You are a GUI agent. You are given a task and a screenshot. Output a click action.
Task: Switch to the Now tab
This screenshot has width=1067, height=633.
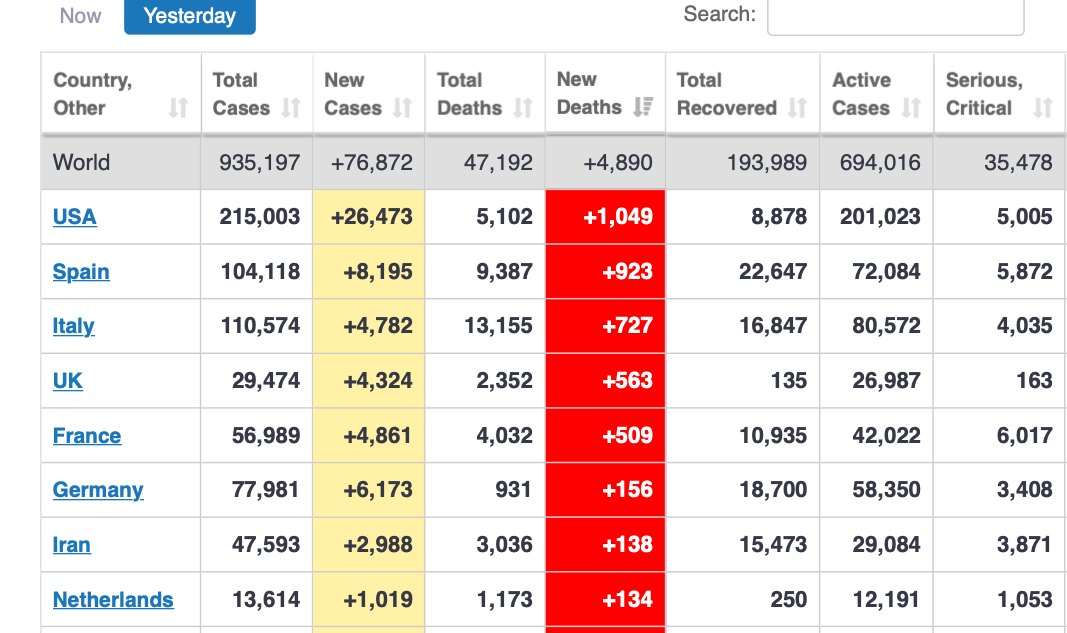point(80,16)
